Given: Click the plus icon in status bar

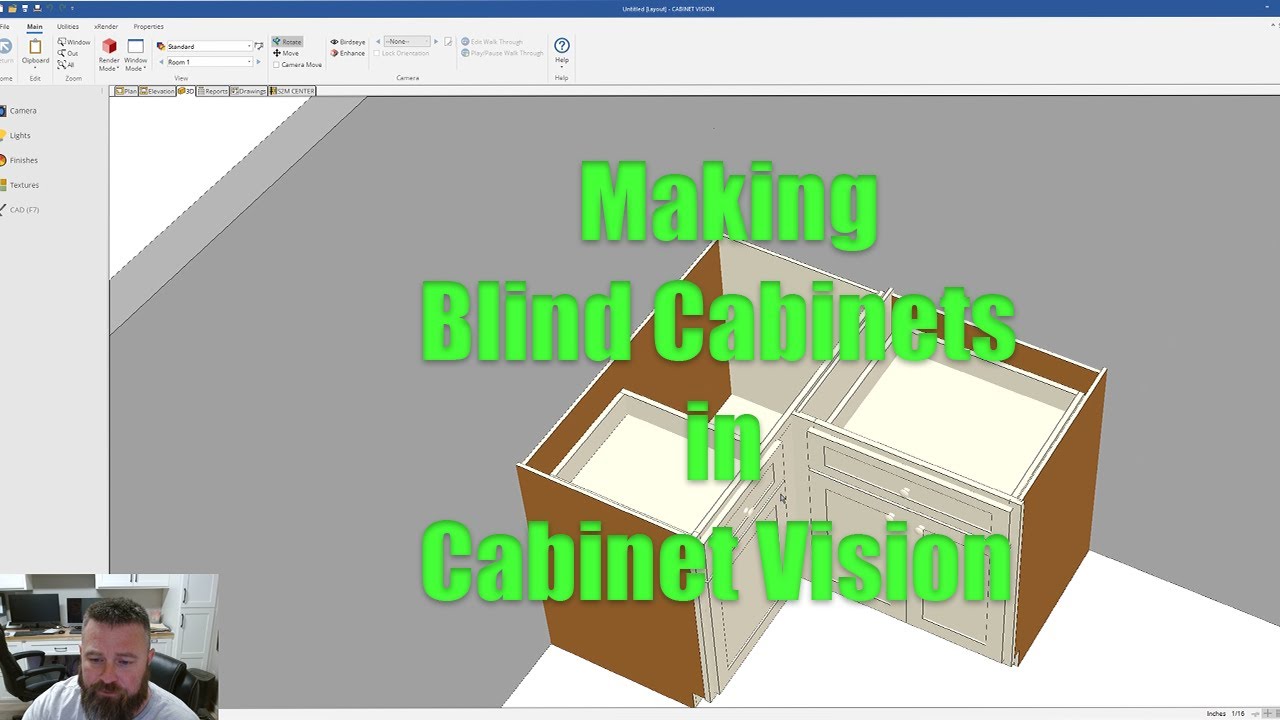Looking at the screenshot, I should point(1267,713).
